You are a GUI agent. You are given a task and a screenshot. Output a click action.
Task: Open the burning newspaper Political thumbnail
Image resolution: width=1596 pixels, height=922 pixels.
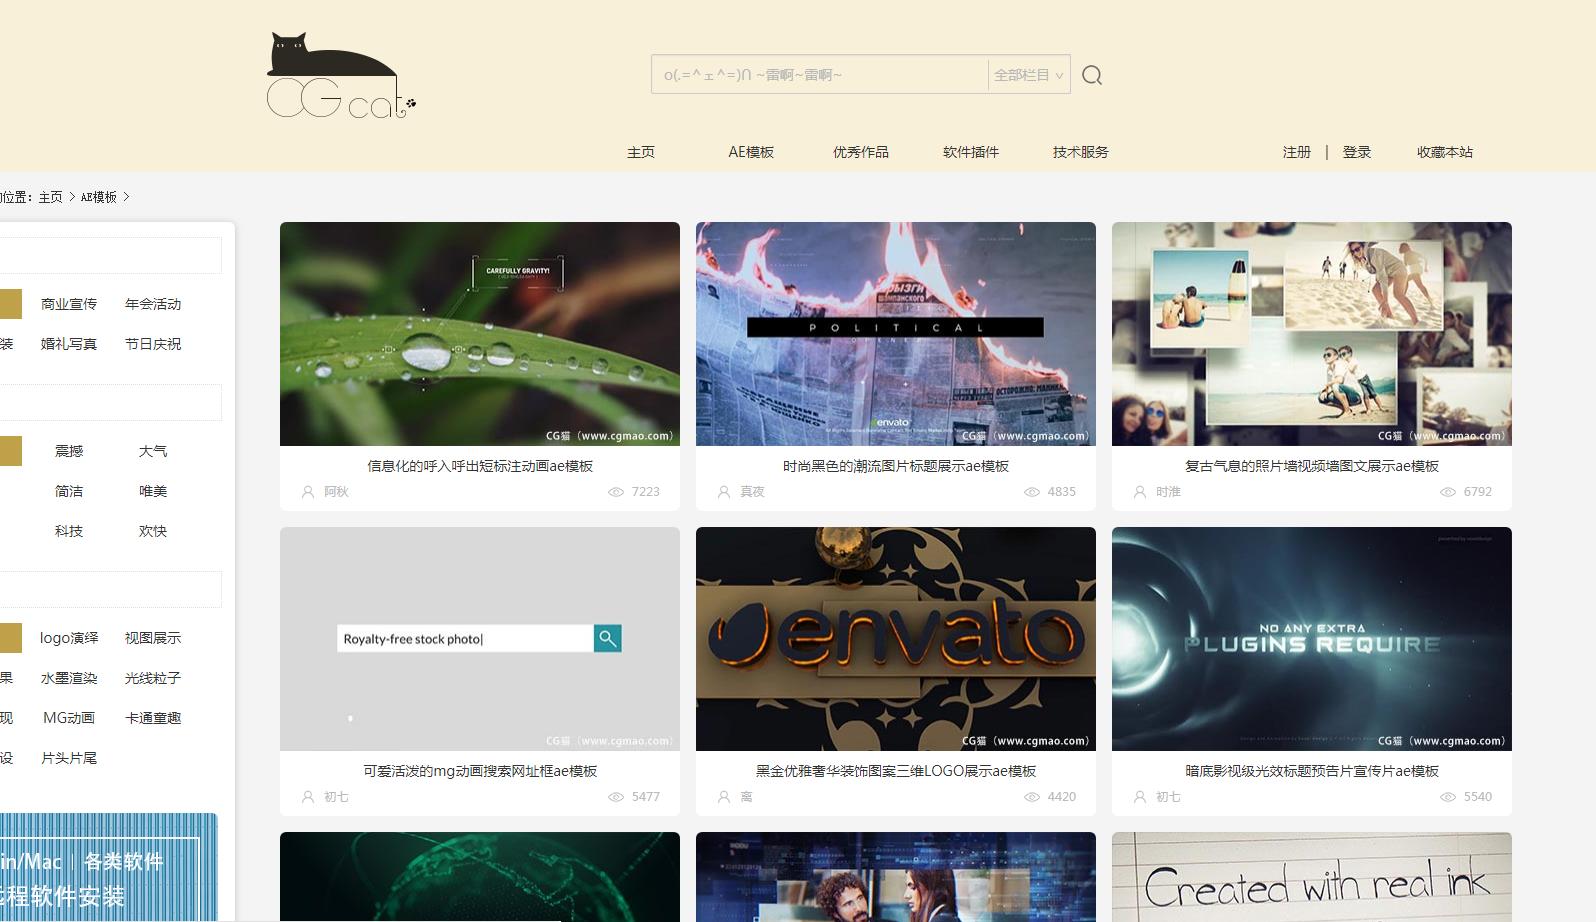point(895,334)
